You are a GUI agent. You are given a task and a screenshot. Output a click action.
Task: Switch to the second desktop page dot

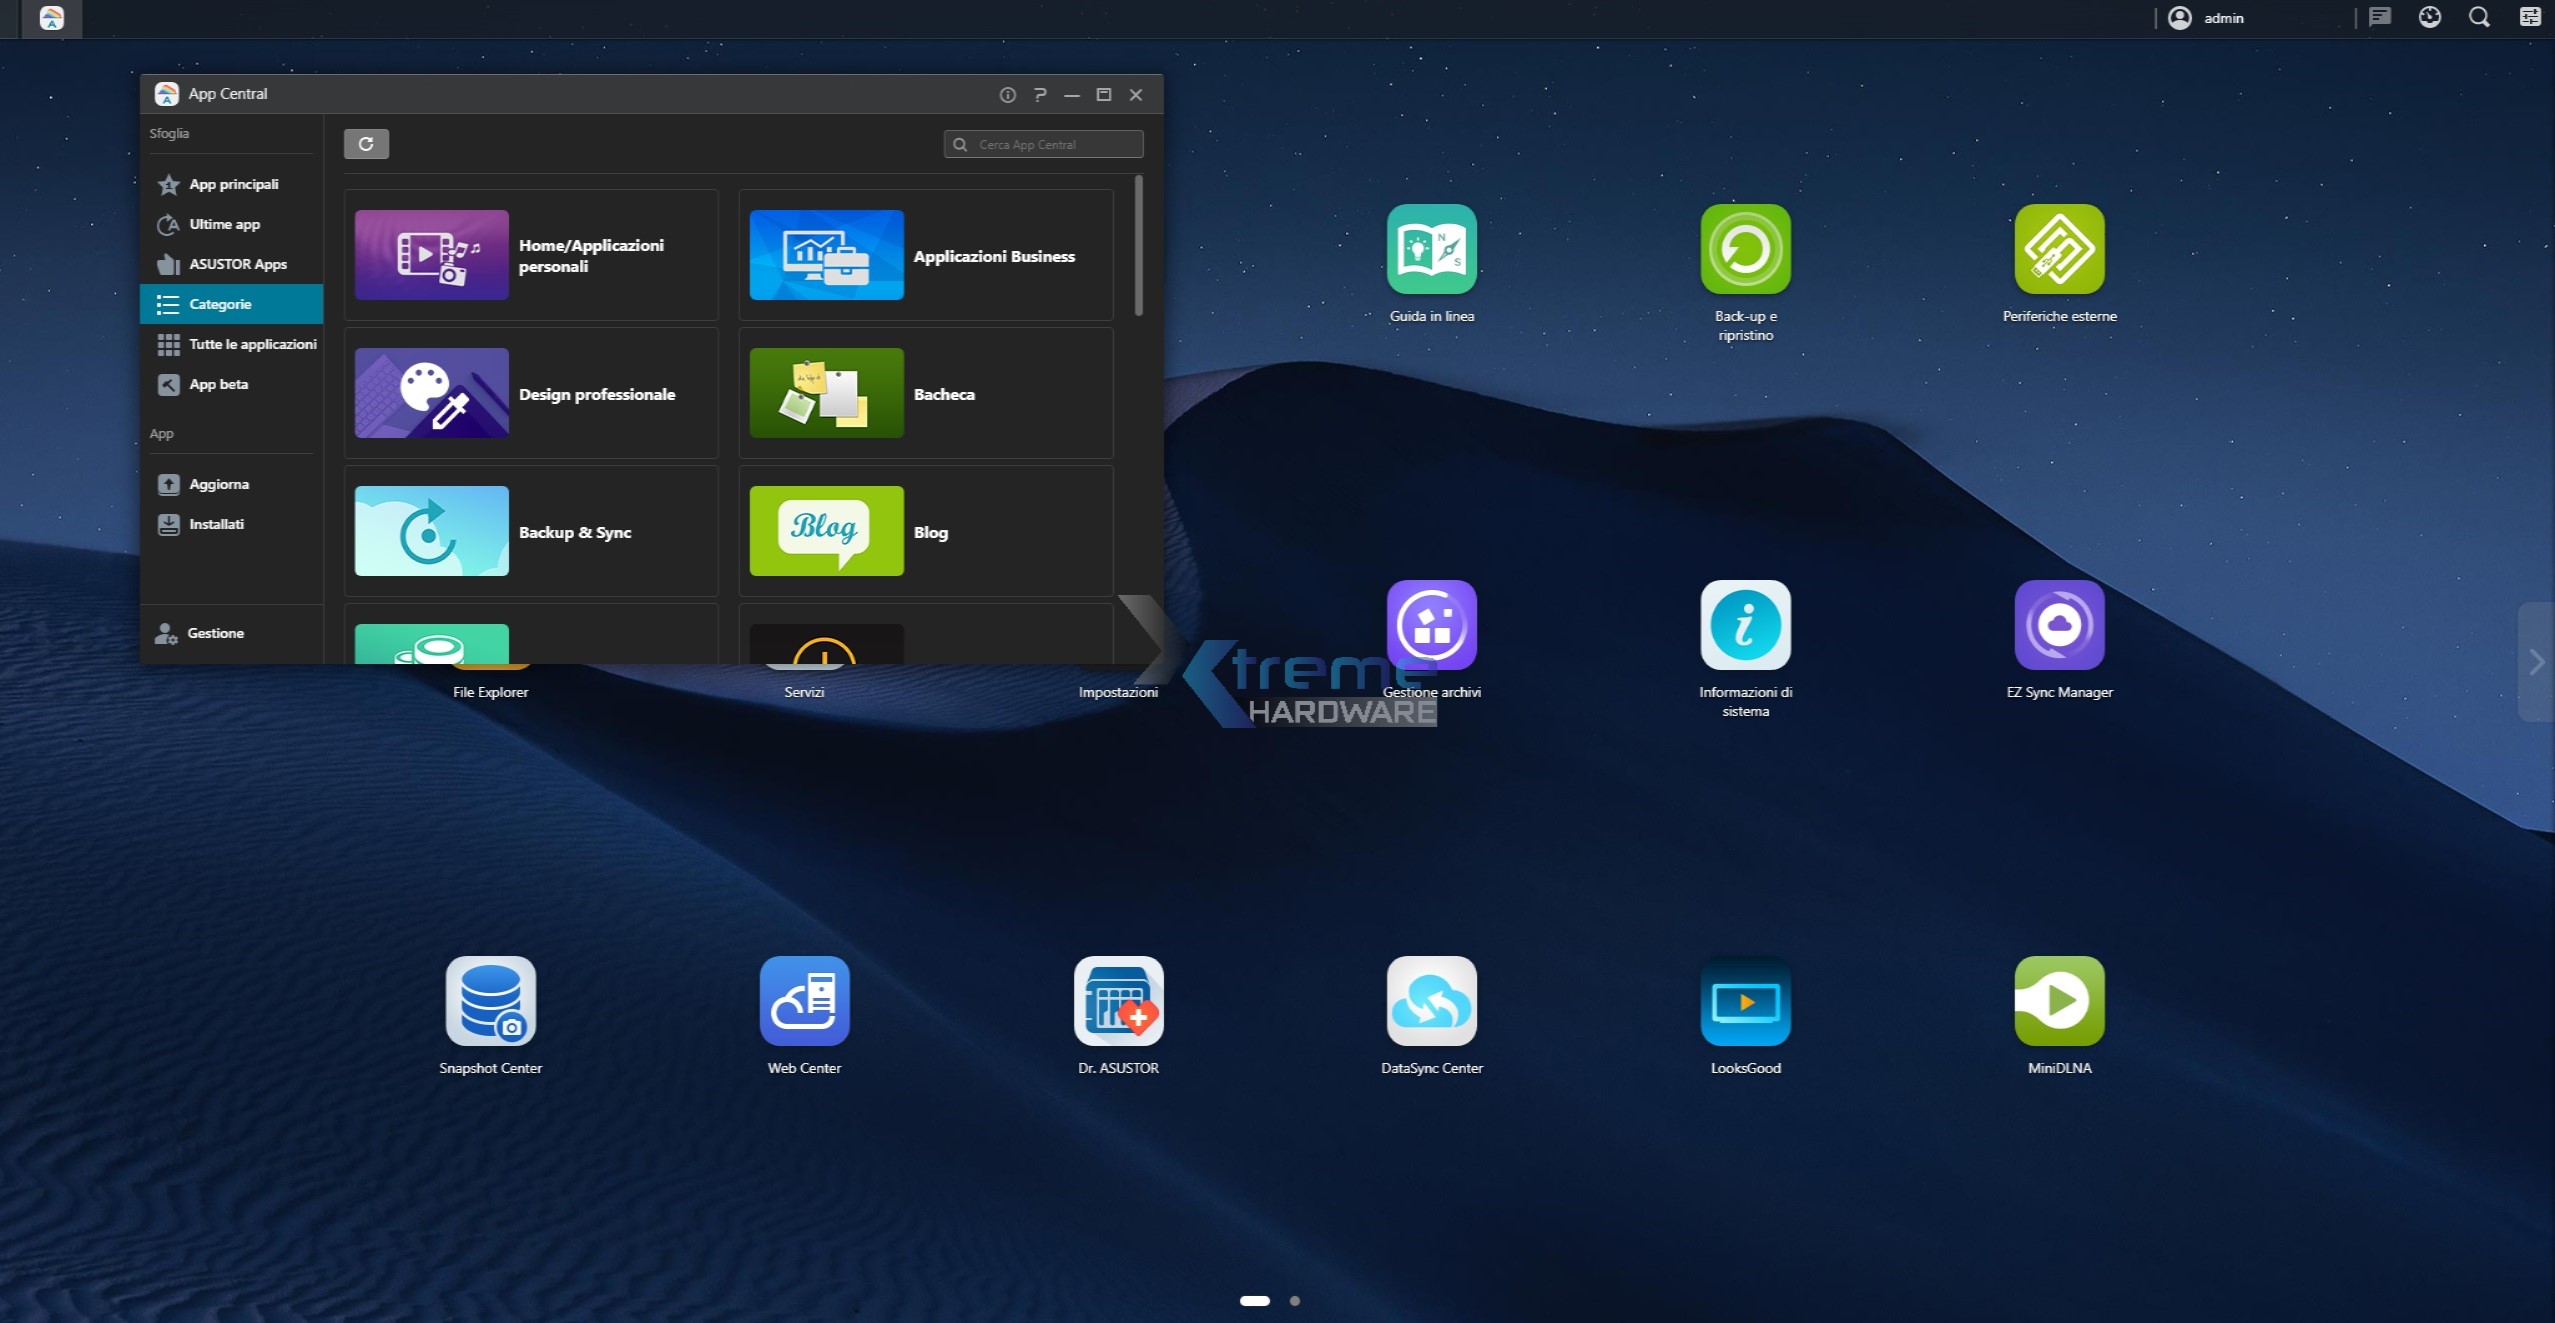[x=1295, y=1301]
